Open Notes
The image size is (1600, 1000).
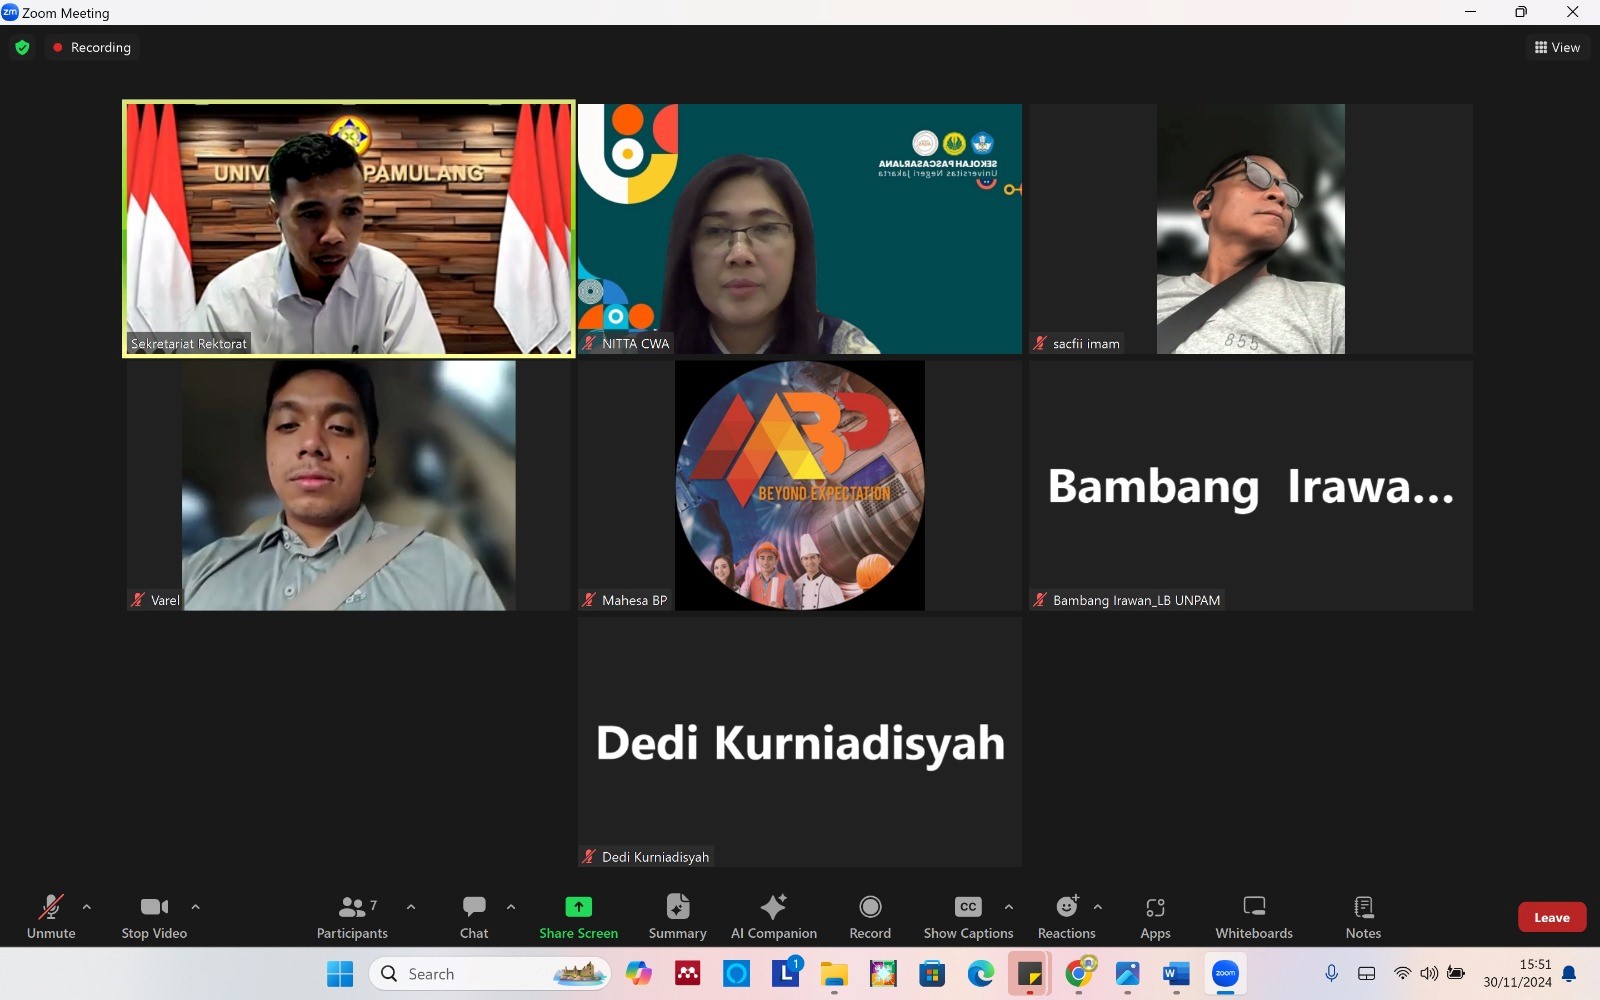(x=1363, y=917)
